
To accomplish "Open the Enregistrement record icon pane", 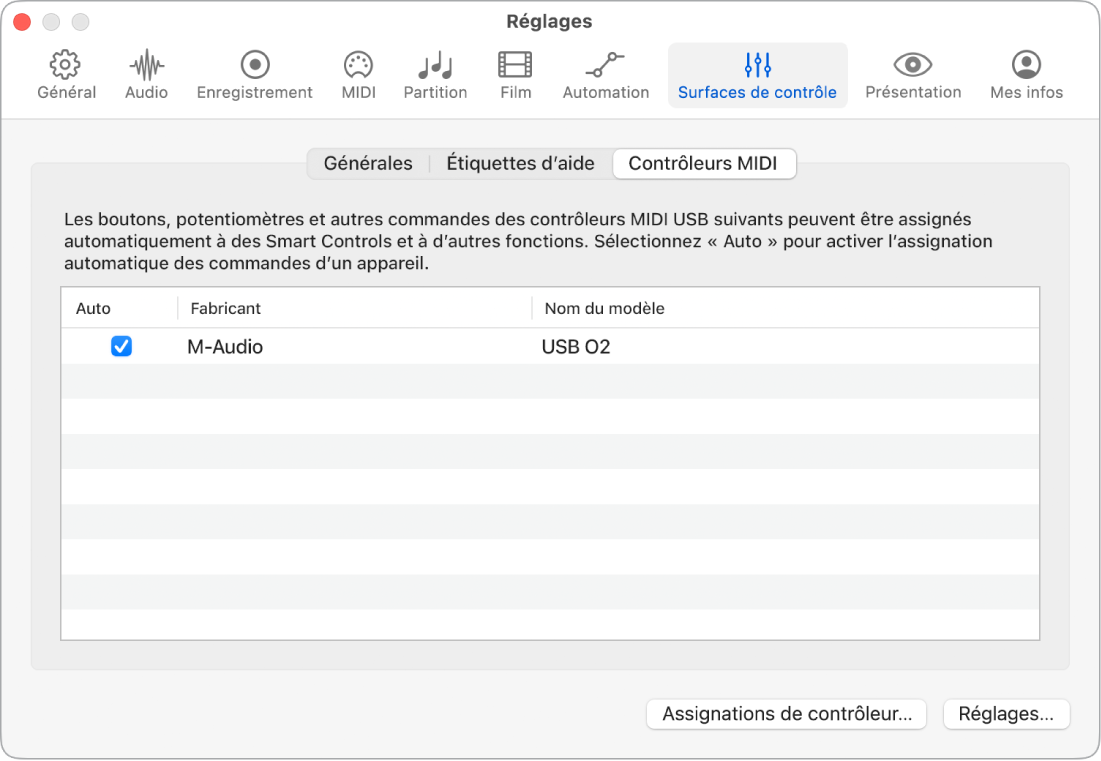I will coord(254,76).
